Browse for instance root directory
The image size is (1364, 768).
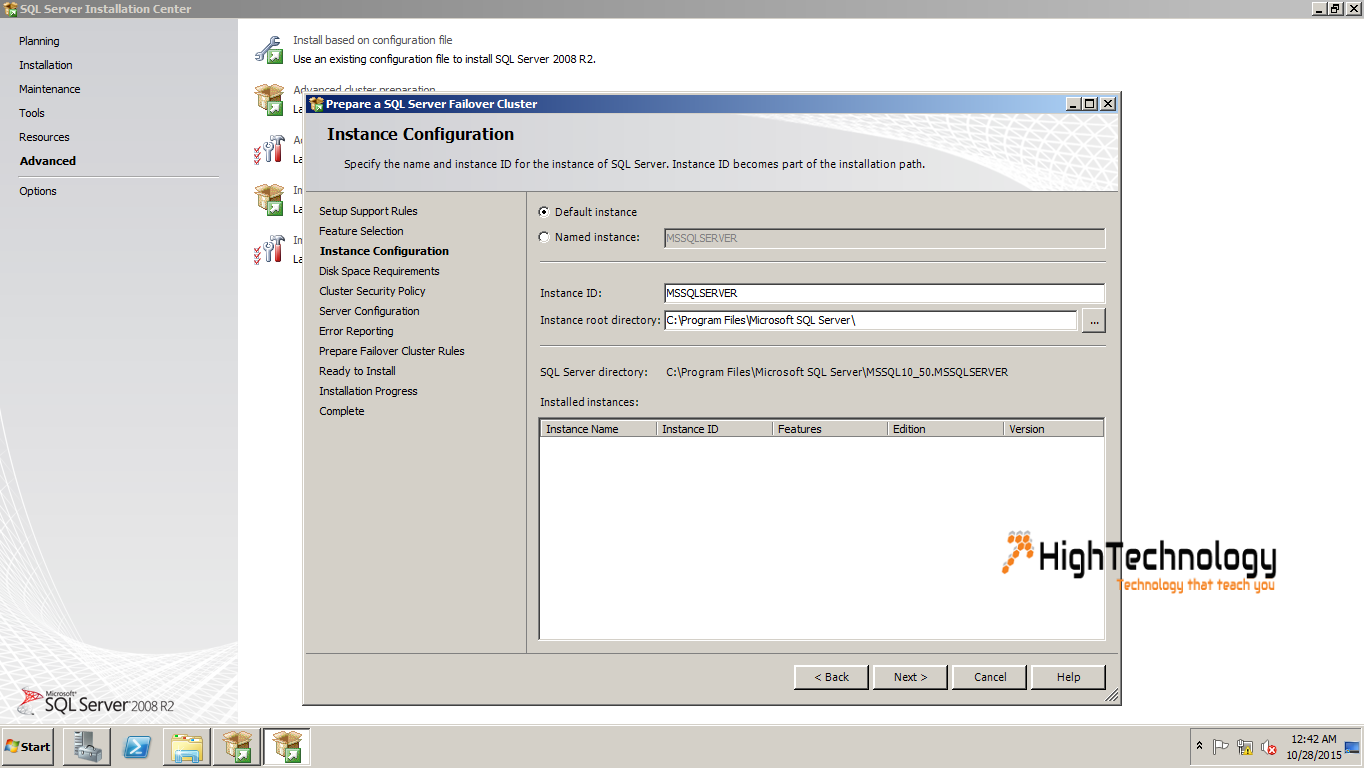1093,320
